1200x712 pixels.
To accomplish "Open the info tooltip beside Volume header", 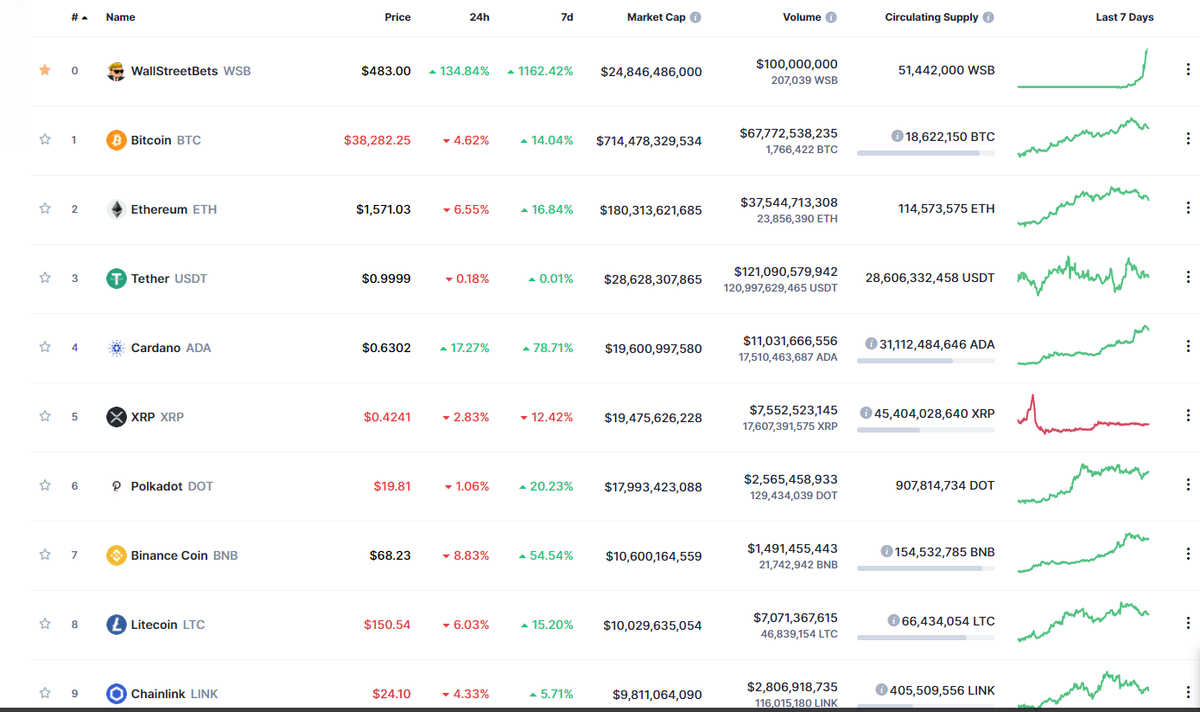I will [x=831, y=17].
